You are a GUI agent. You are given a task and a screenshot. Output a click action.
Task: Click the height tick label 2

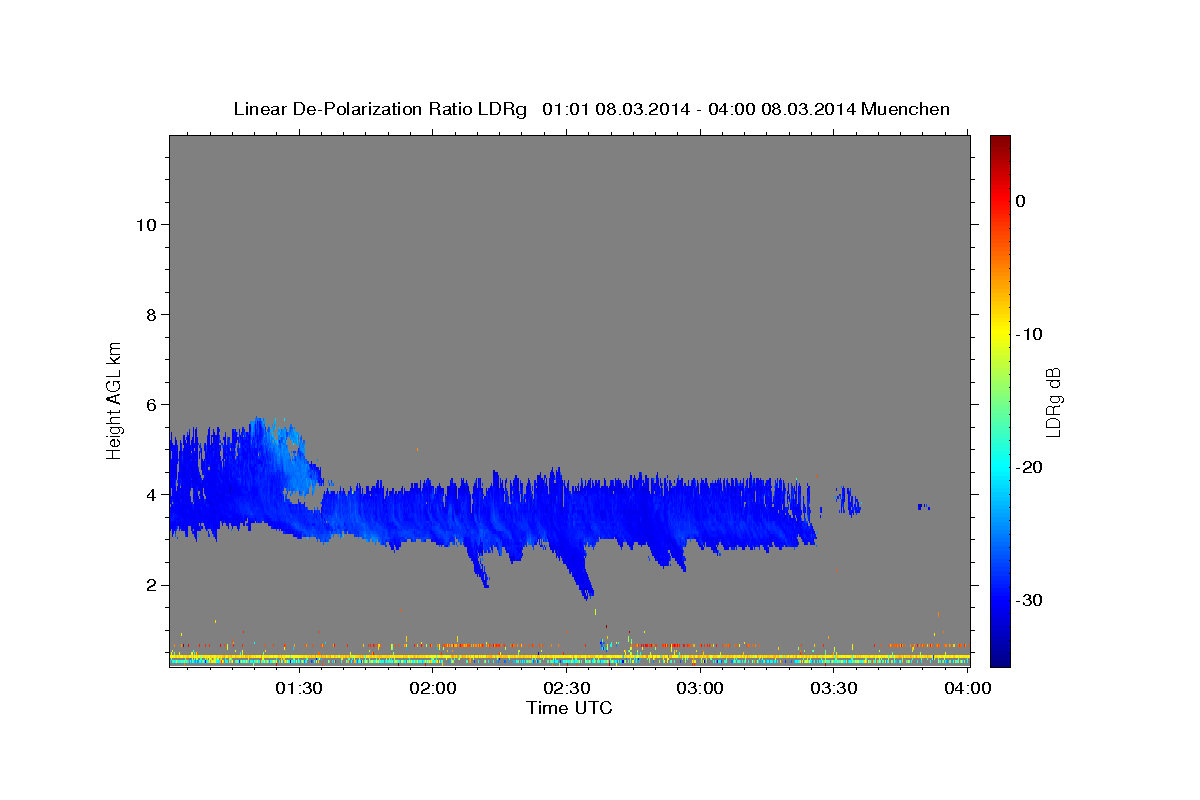149,584
